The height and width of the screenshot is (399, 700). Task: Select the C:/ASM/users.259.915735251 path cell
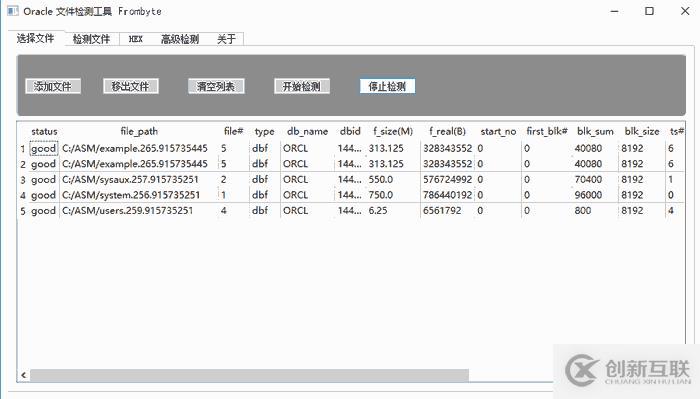point(128,211)
